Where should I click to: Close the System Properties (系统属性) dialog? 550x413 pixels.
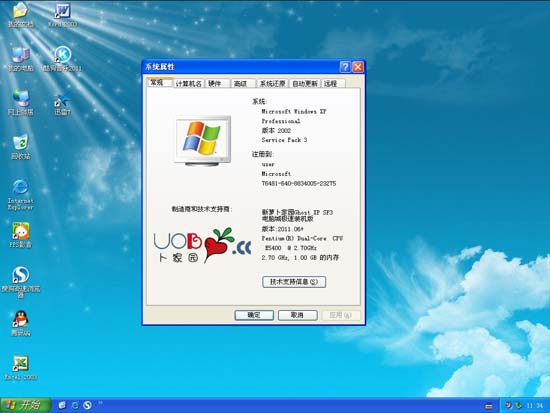tap(357, 67)
